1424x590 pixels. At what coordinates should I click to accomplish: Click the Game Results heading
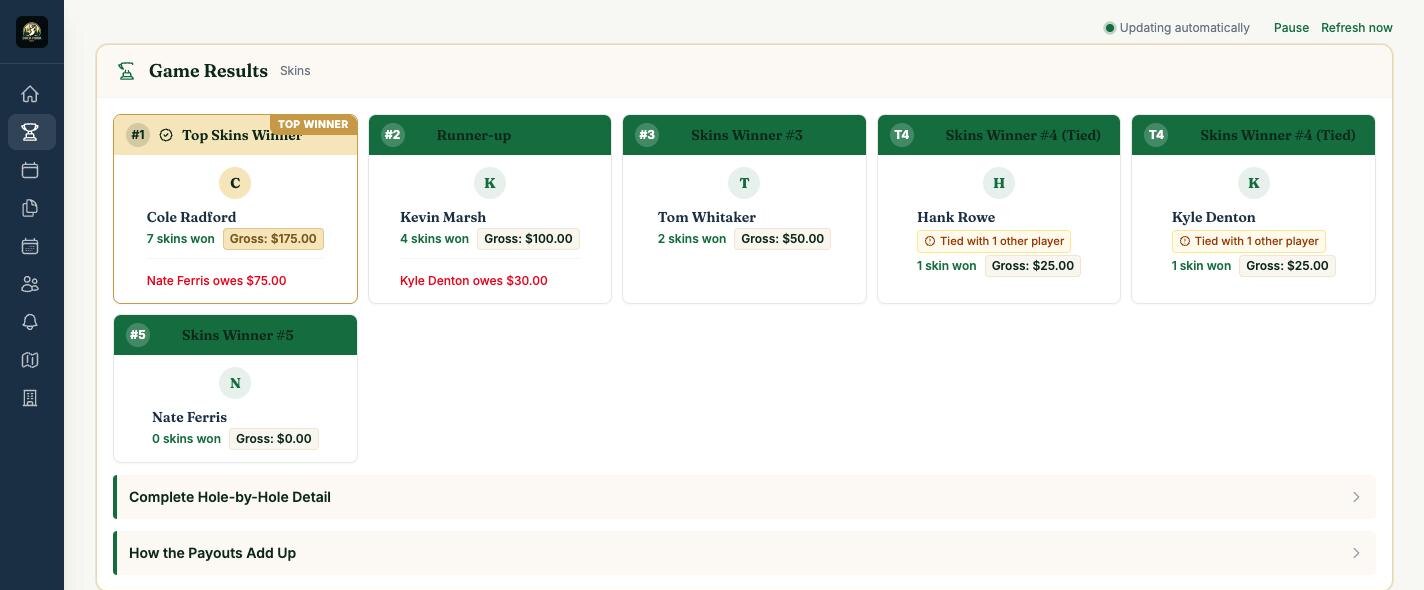click(208, 71)
